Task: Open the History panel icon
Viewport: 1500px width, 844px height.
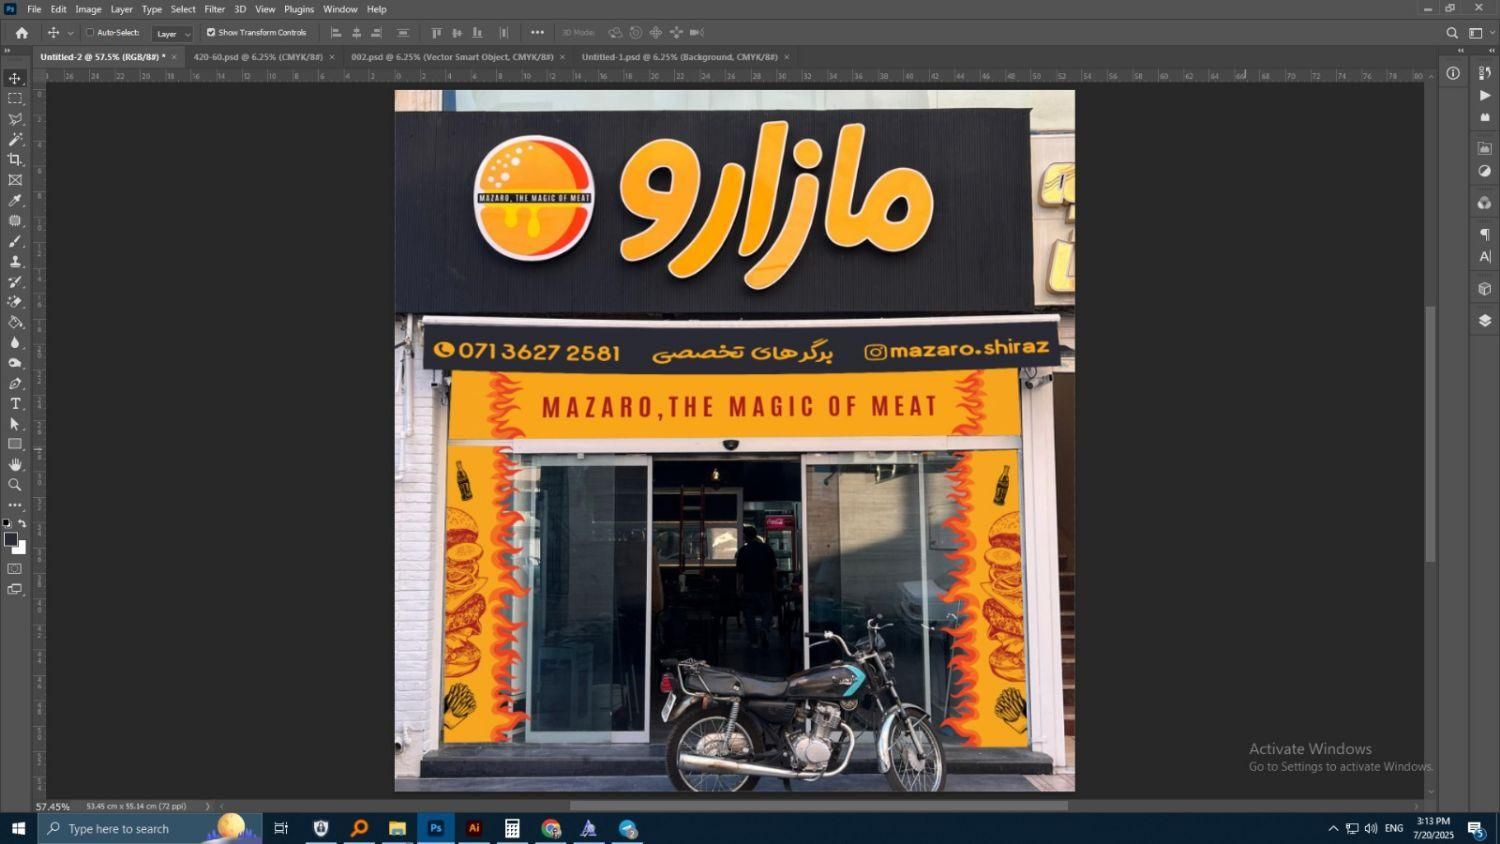Action: coord(1485,73)
